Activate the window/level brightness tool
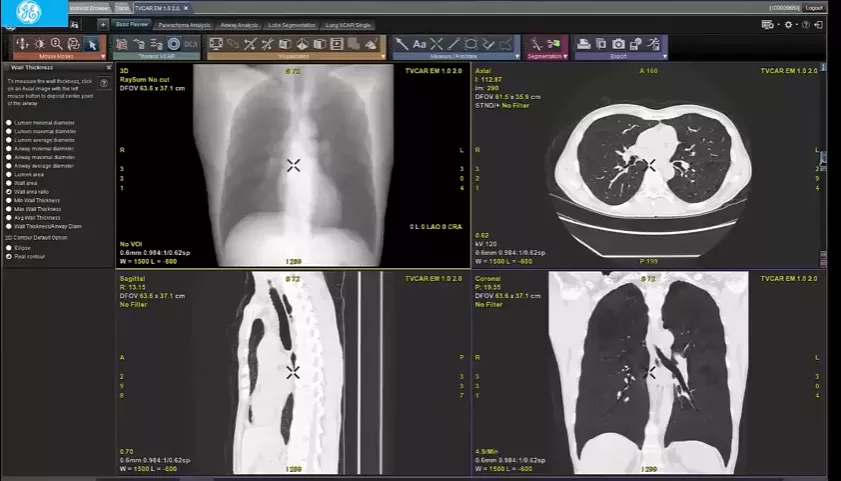841x481 pixels. [x=39, y=43]
